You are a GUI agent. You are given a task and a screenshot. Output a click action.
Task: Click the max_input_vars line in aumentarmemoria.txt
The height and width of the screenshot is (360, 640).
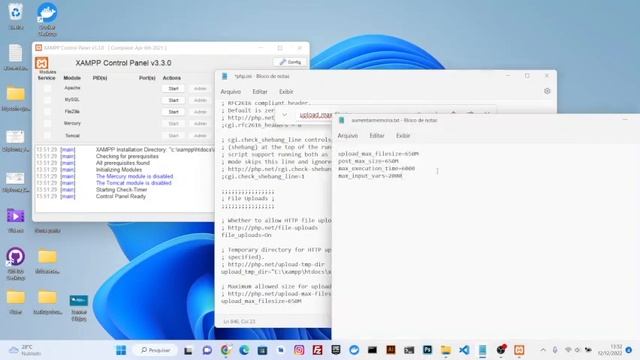370,176
